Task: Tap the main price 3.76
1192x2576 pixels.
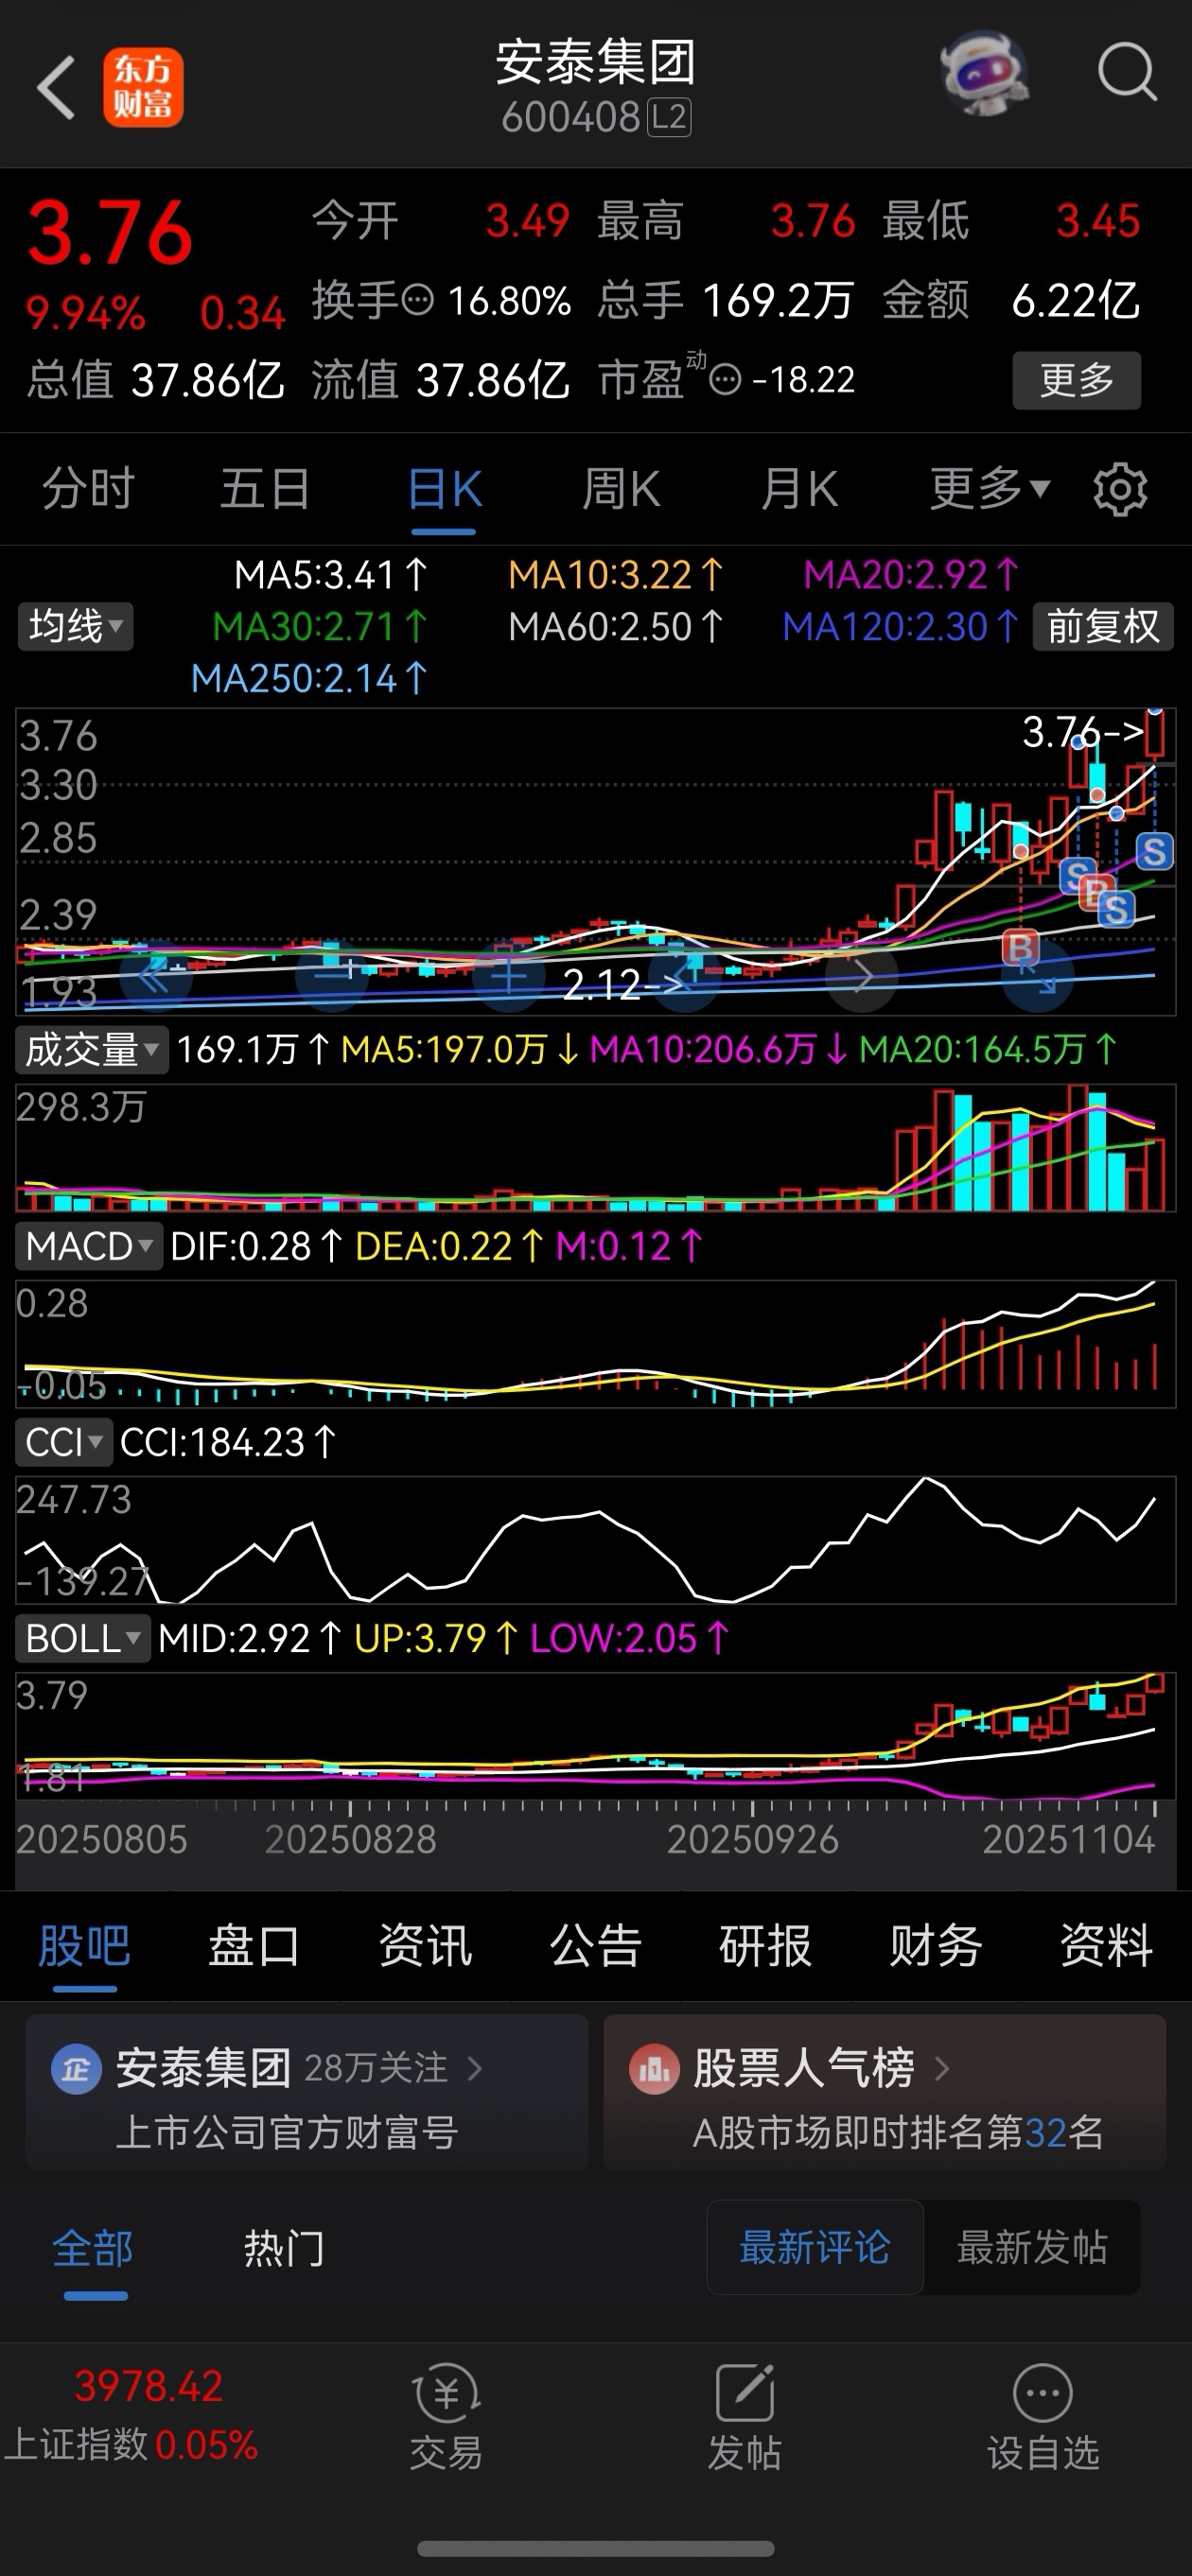Action: (110, 233)
